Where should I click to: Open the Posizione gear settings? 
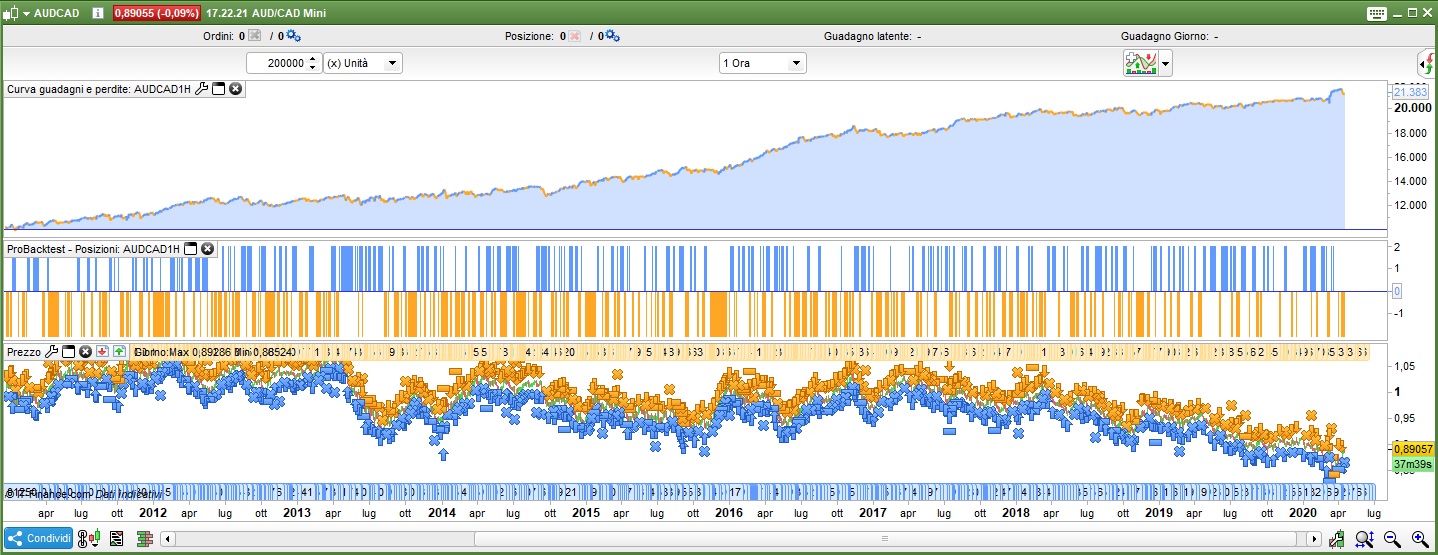(613, 36)
